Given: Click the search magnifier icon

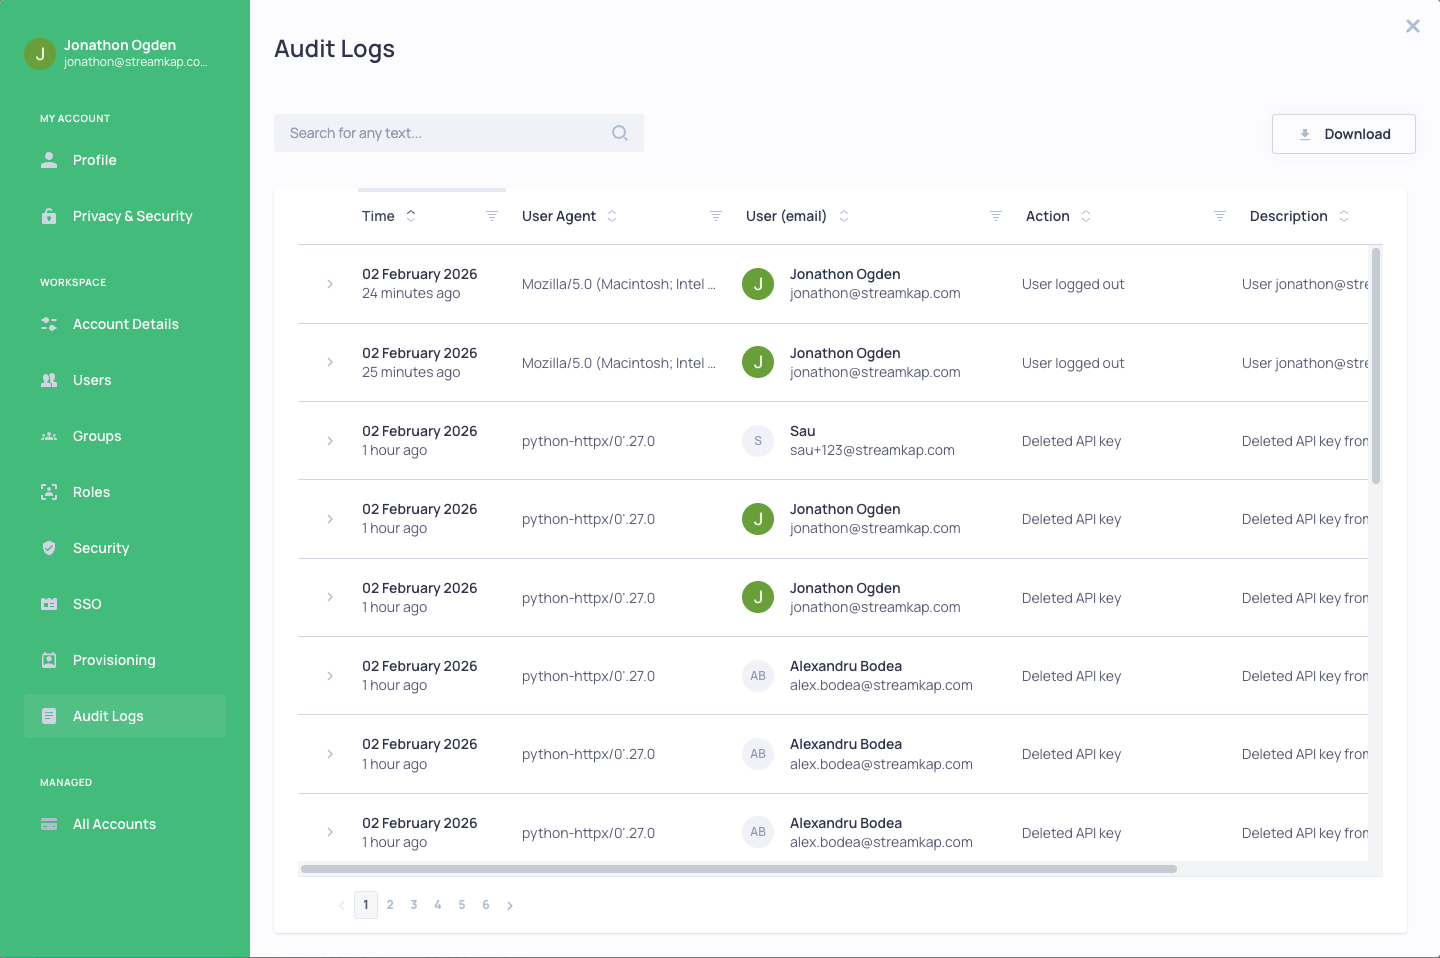Looking at the screenshot, I should pos(619,133).
